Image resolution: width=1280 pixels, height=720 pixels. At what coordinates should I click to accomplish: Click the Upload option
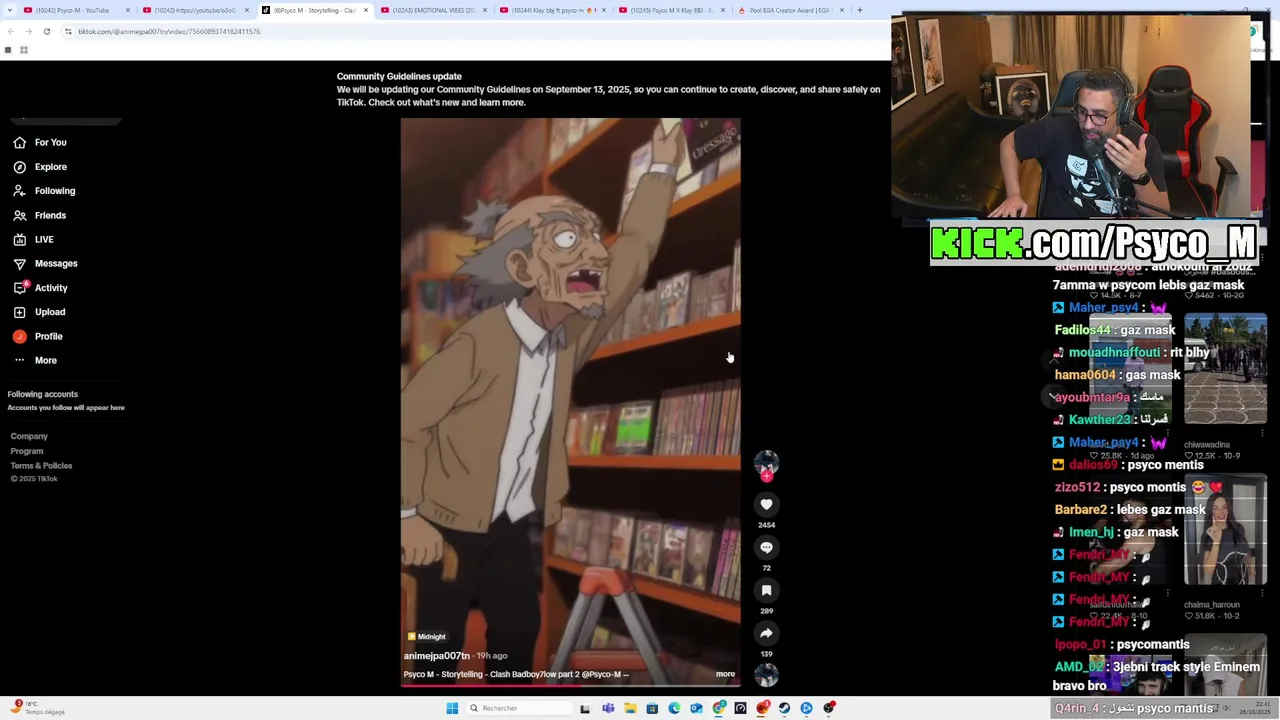click(x=39, y=312)
